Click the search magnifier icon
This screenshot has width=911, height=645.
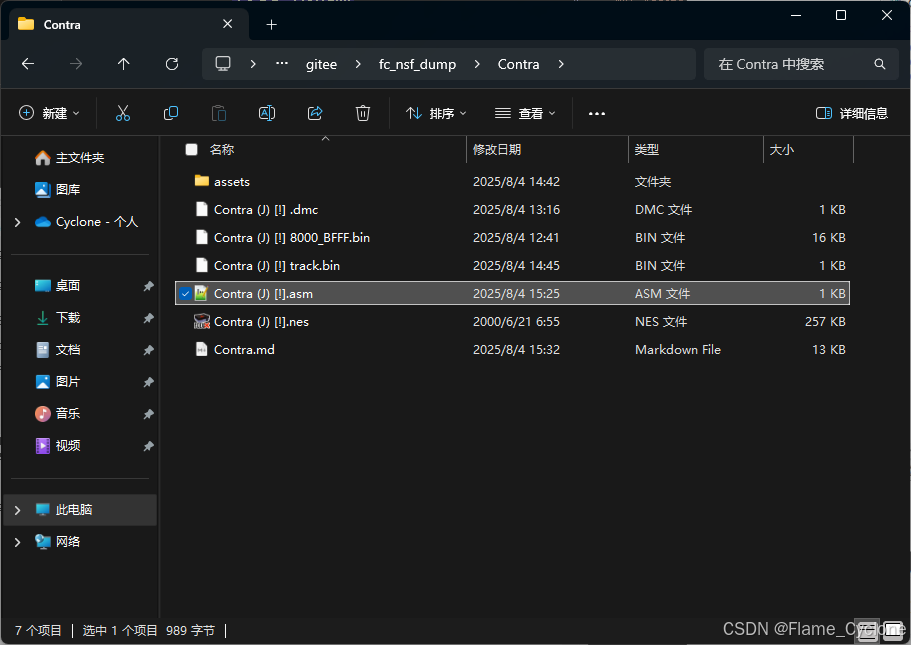pyautogui.click(x=880, y=64)
